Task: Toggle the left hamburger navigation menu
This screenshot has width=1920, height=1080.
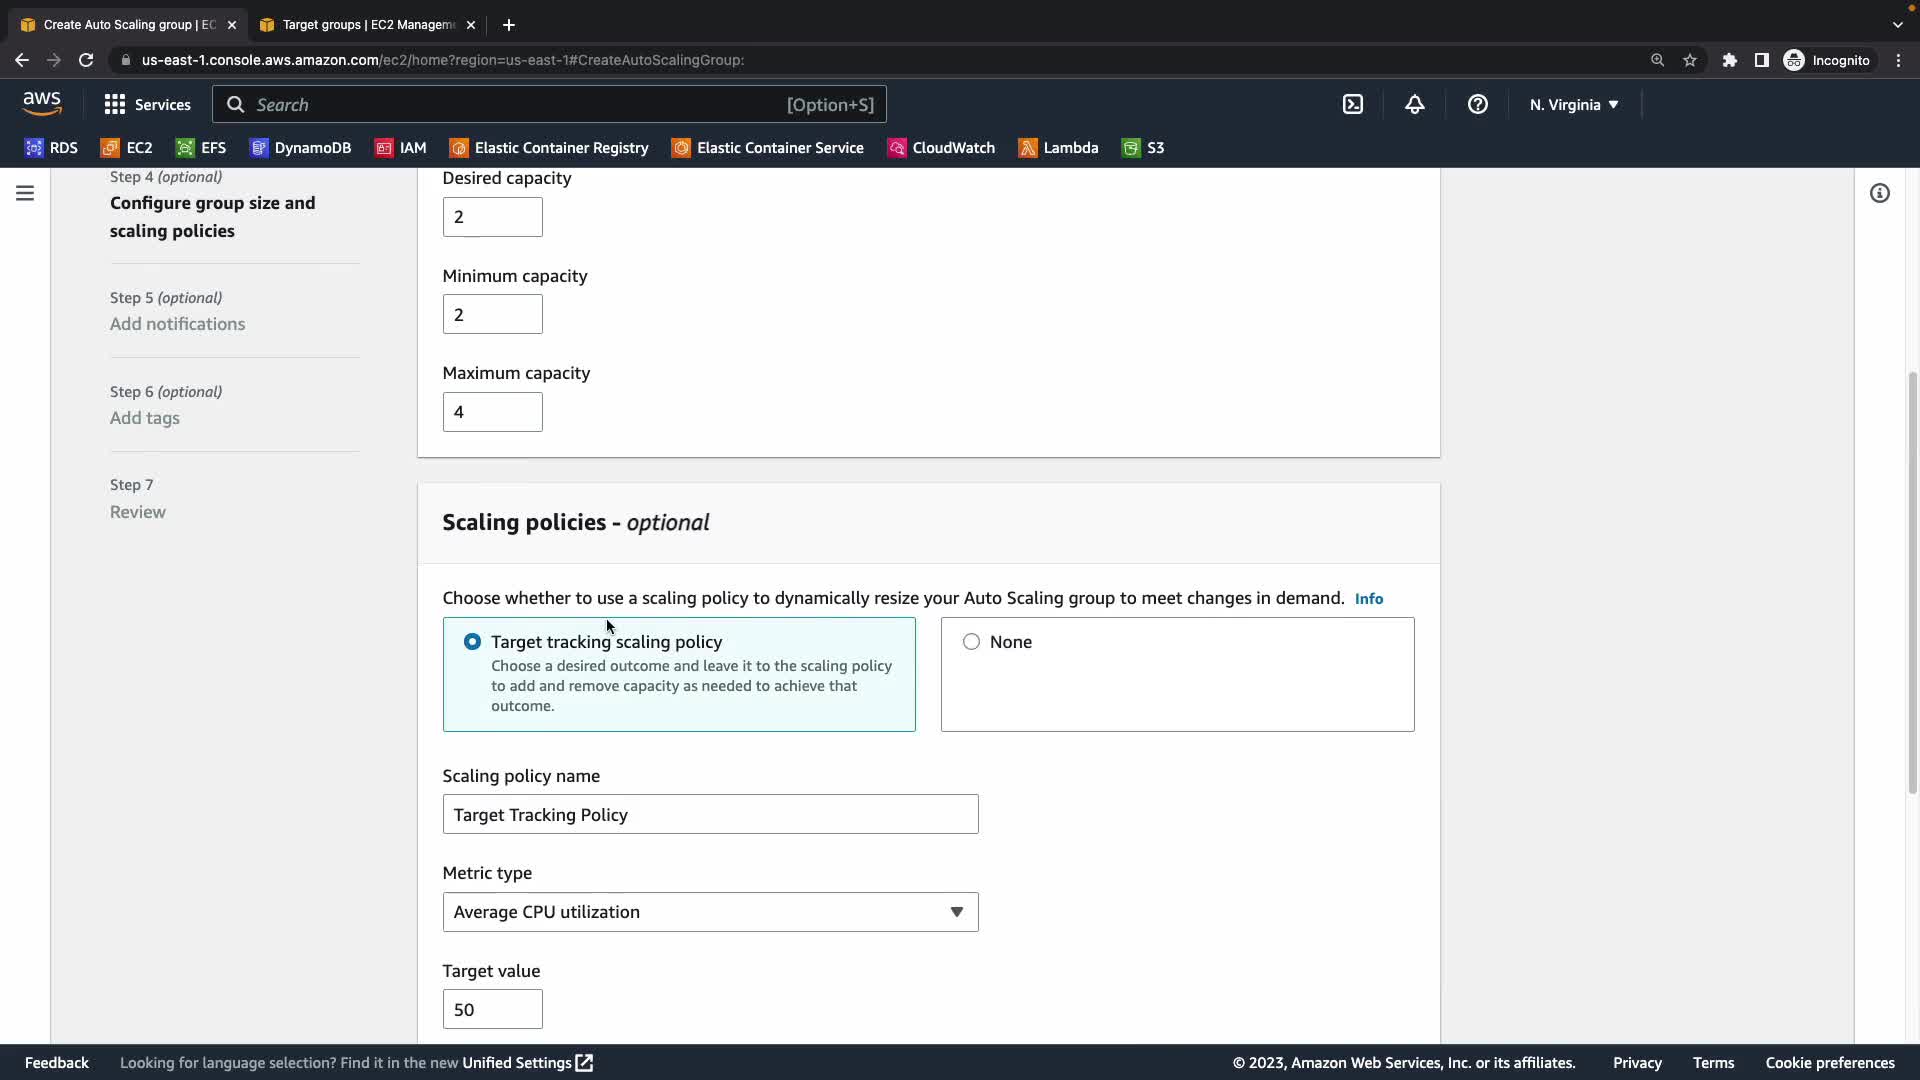Action: 25,193
